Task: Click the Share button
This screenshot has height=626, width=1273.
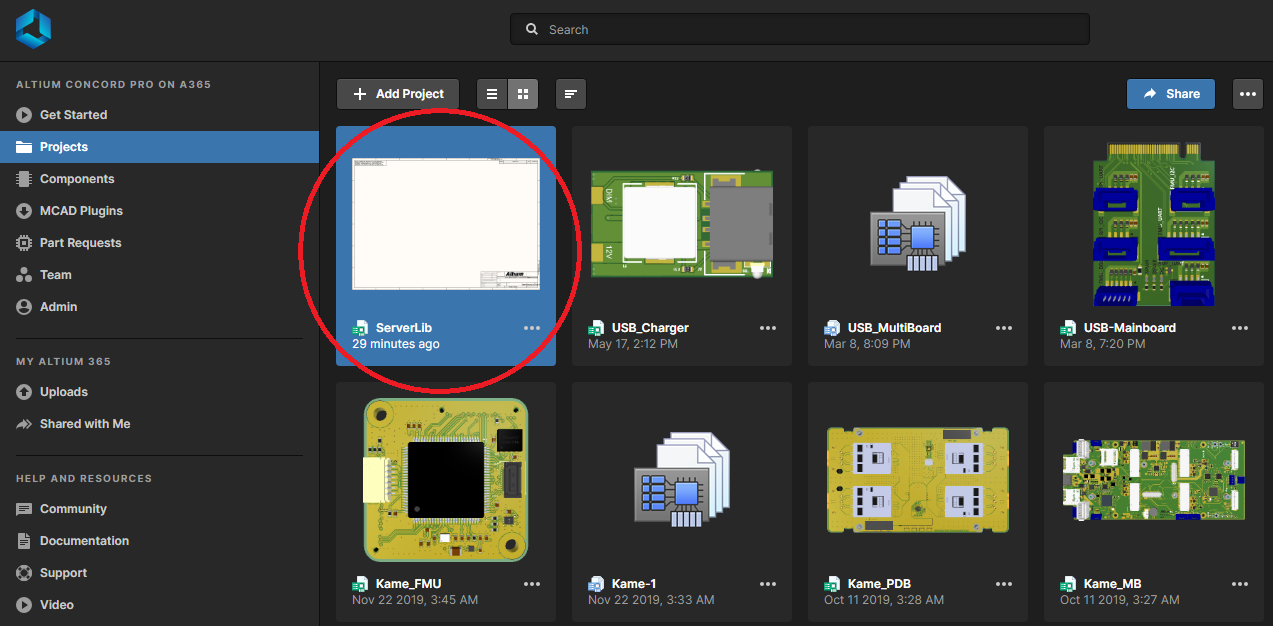Action: coord(1171,94)
